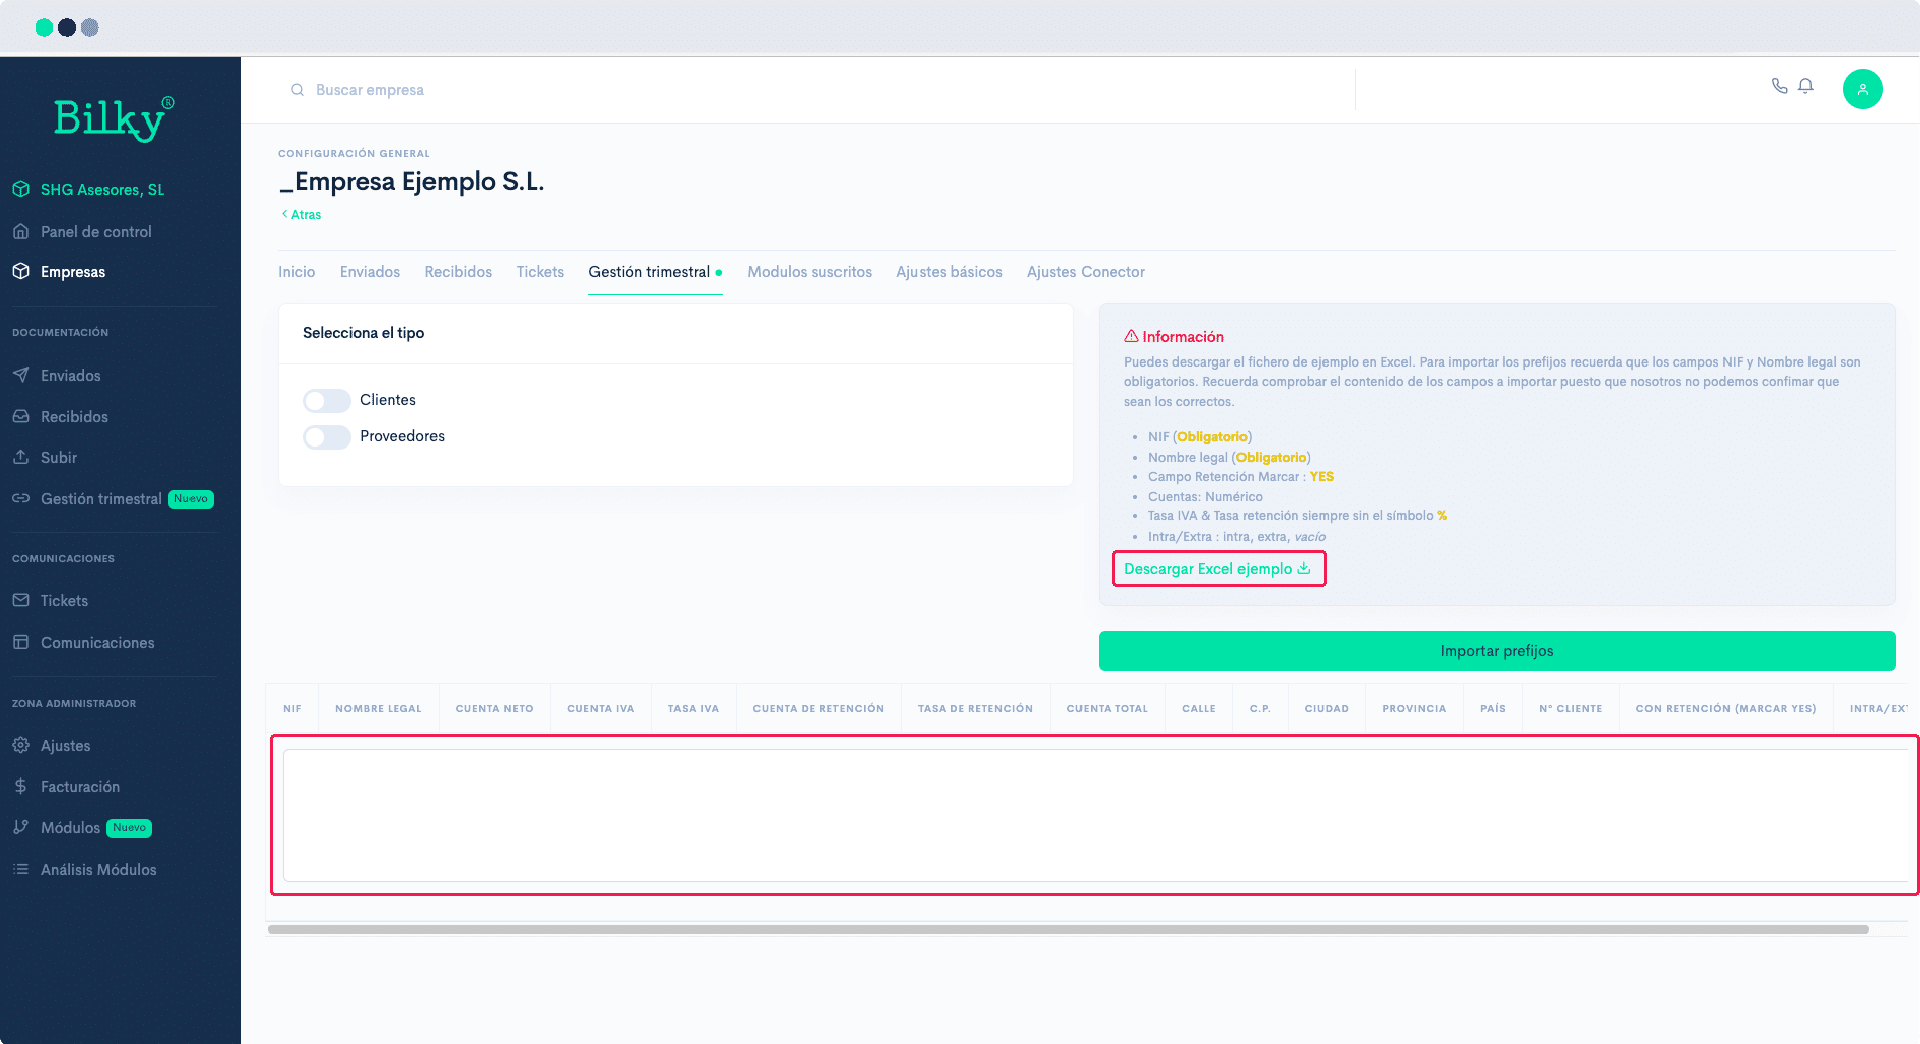Click the SHG Asesores cube icon
1920x1044 pixels.
tap(21, 189)
